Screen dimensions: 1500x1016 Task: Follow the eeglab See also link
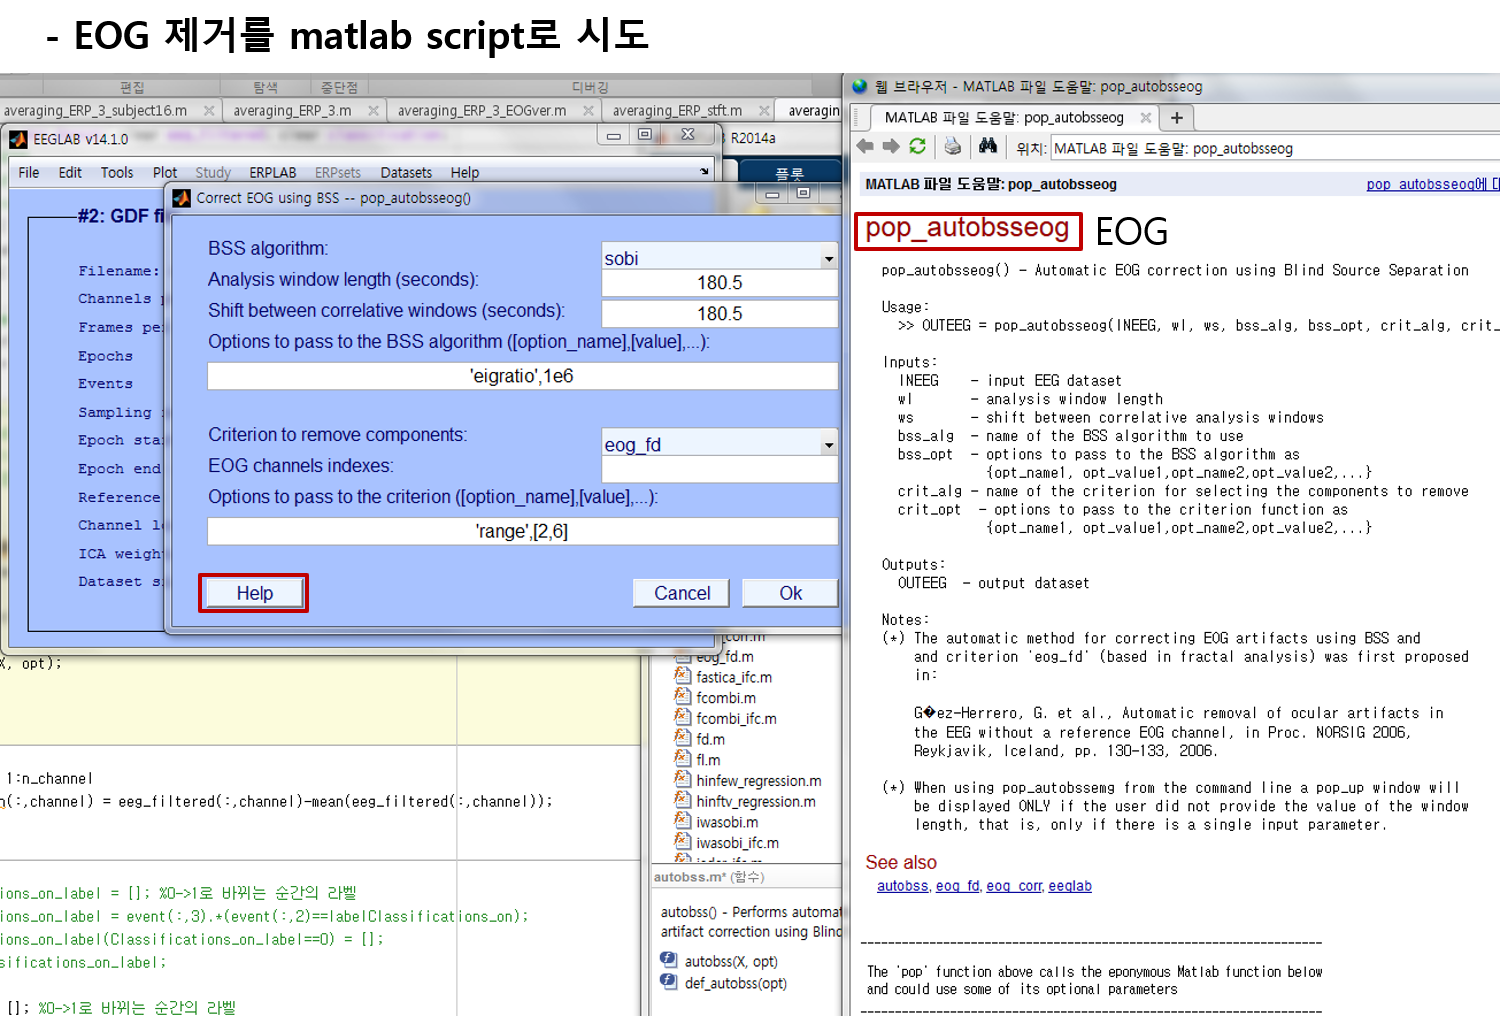pyautogui.click(x=1070, y=886)
